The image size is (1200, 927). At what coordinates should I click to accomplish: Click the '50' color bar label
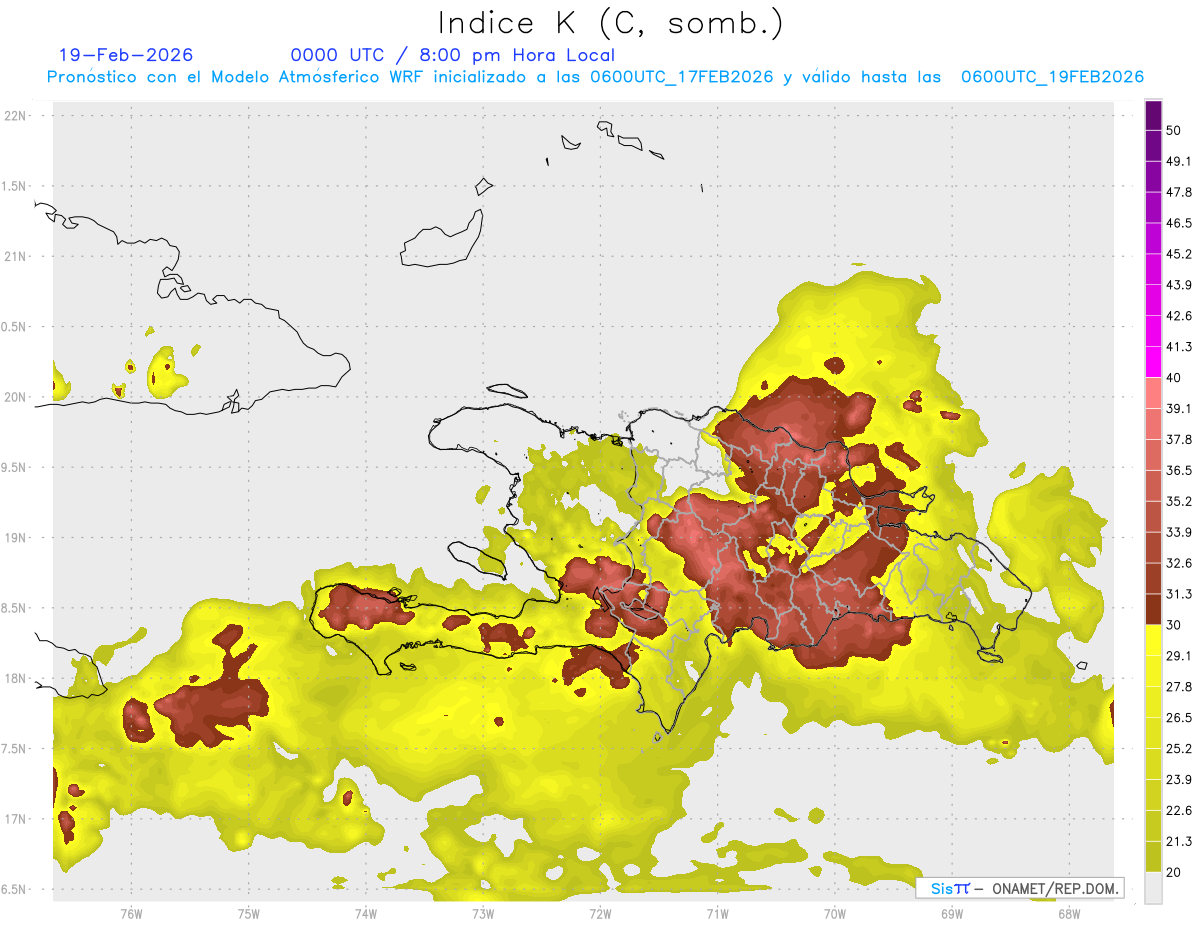1175,131
